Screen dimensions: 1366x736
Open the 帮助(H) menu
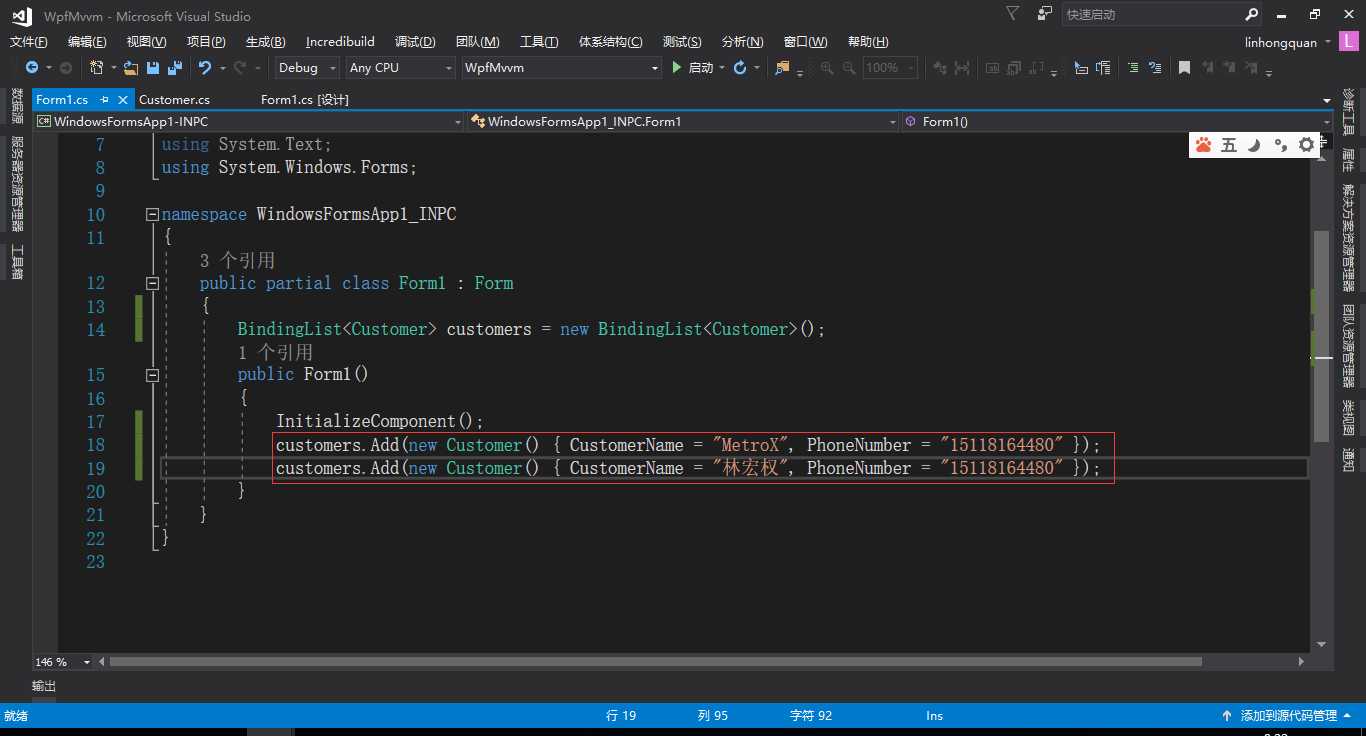(868, 42)
